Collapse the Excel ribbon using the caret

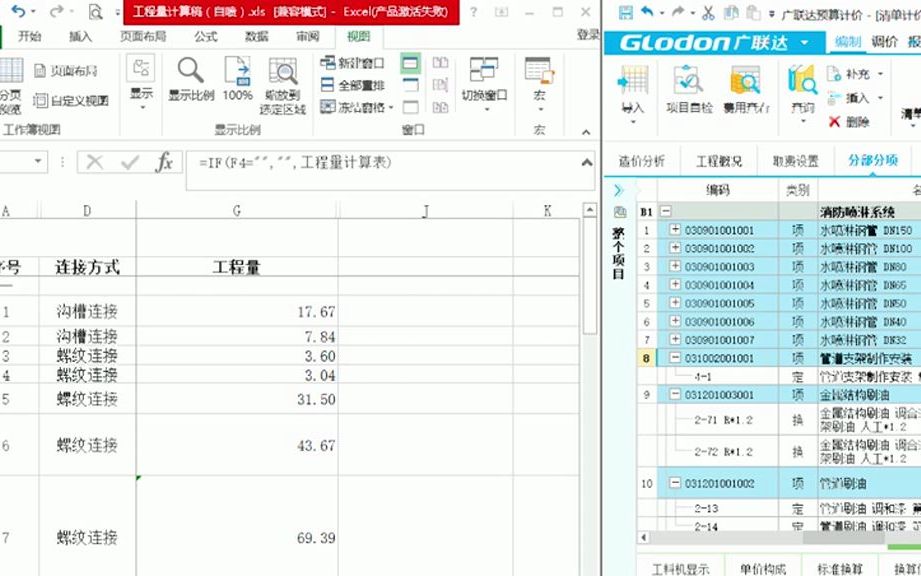pos(586,132)
